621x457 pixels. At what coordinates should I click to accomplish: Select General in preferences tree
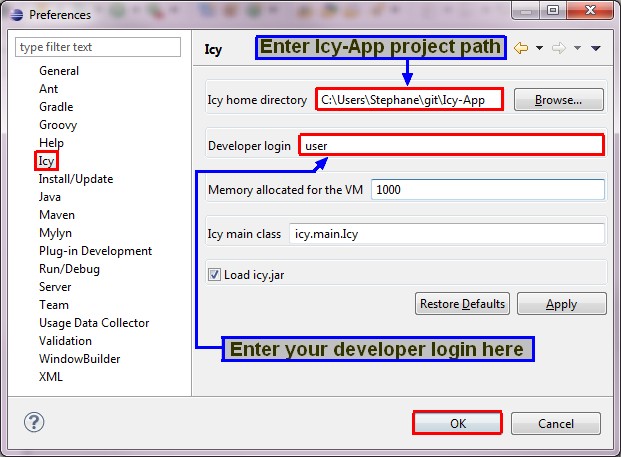click(x=59, y=71)
